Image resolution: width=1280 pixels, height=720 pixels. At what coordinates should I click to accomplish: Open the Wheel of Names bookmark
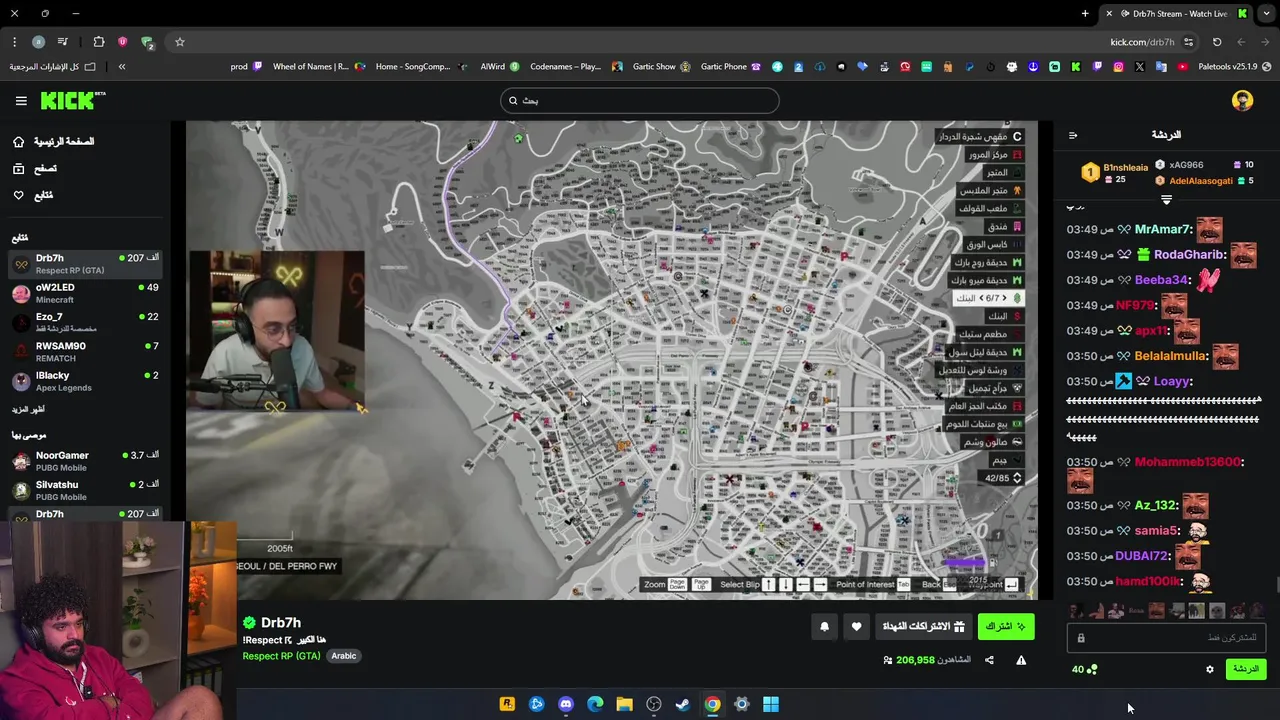pyautogui.click(x=319, y=67)
